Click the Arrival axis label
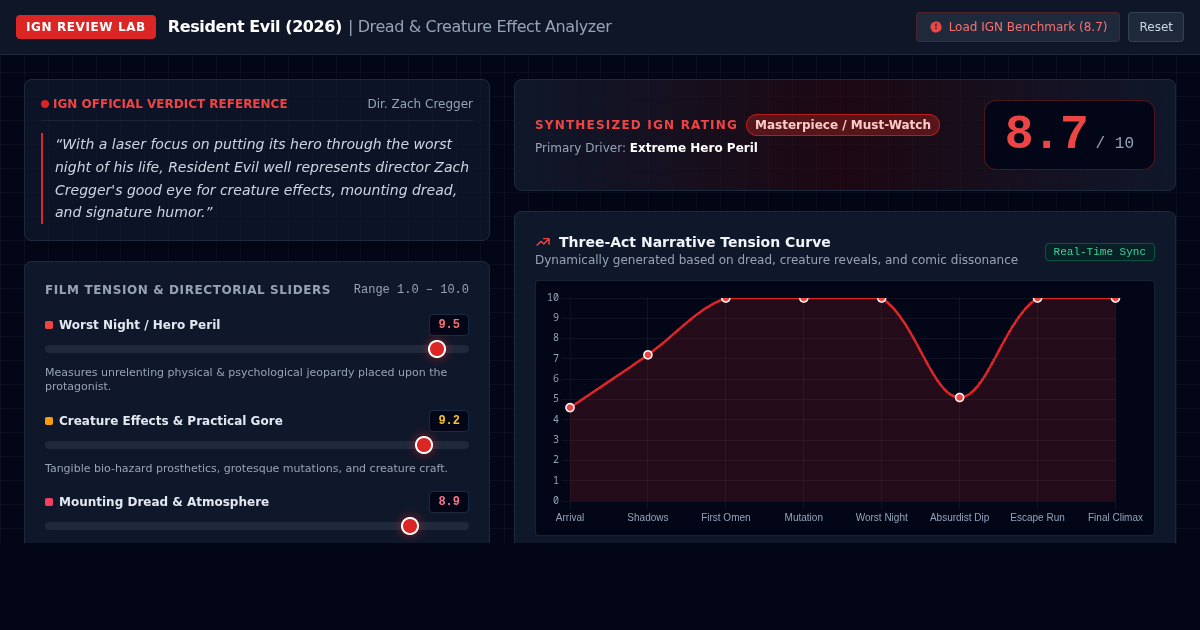The image size is (1200, 630). point(570,518)
